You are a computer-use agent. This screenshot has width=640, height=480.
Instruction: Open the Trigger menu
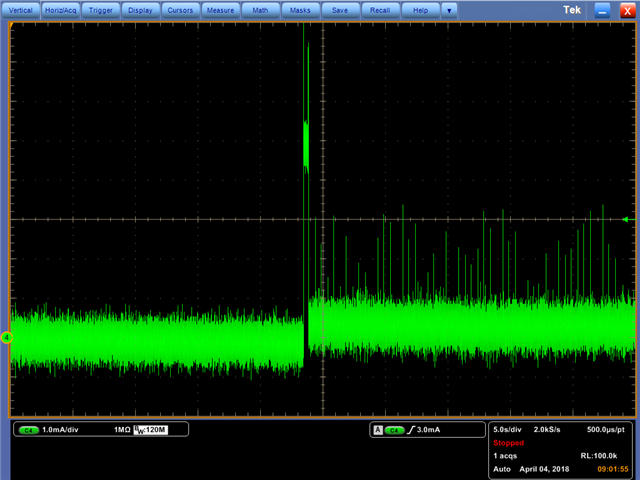point(100,10)
